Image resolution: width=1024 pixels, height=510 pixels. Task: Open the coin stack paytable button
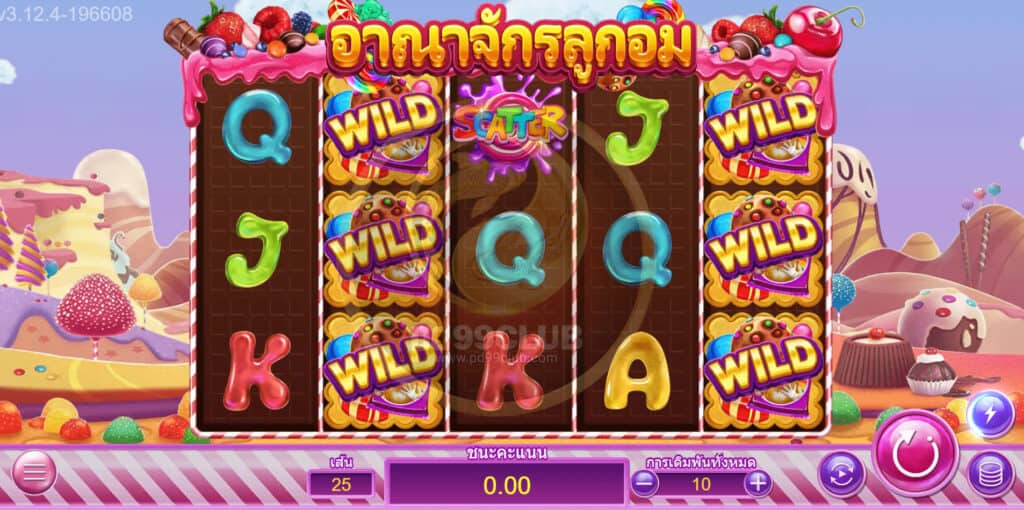[x=990, y=473]
